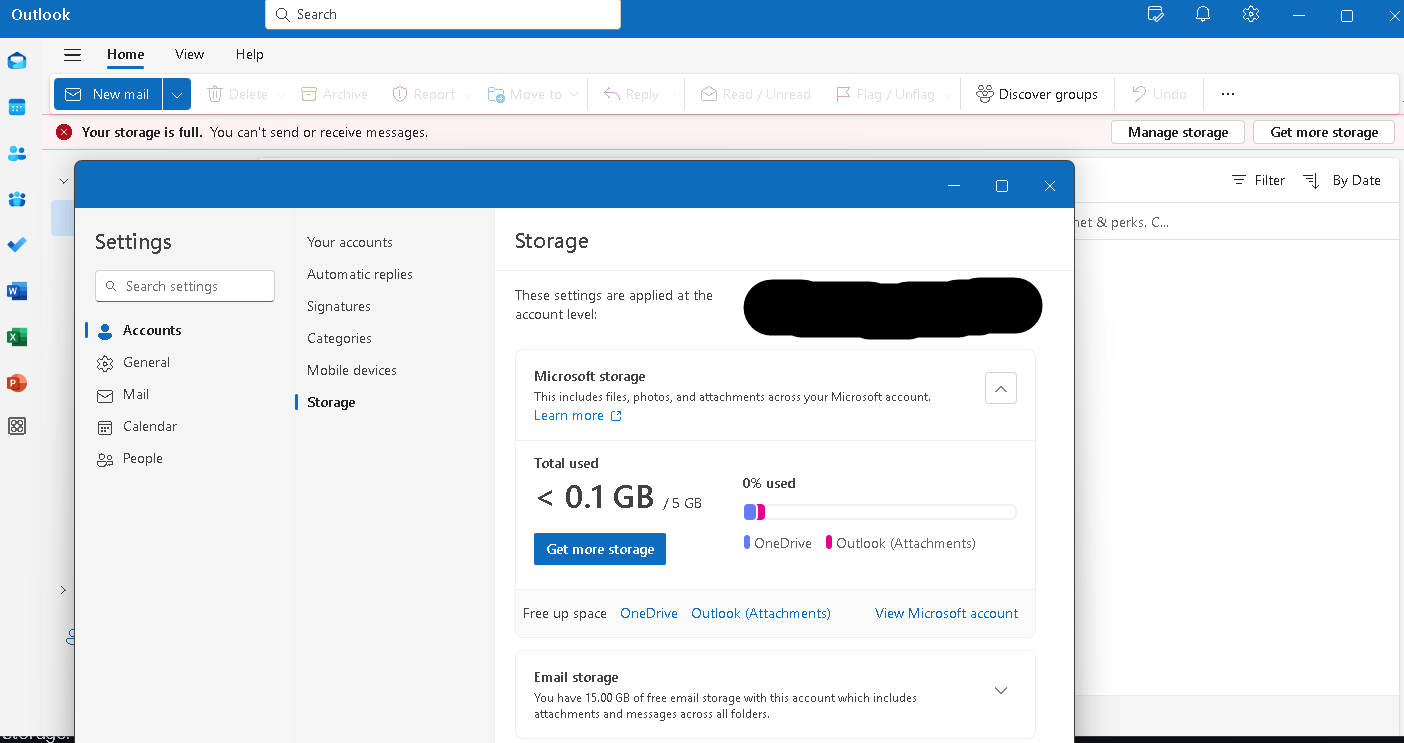Launch PowerPoint from the app sidebar
The width and height of the screenshot is (1404, 743).
tap(17, 383)
